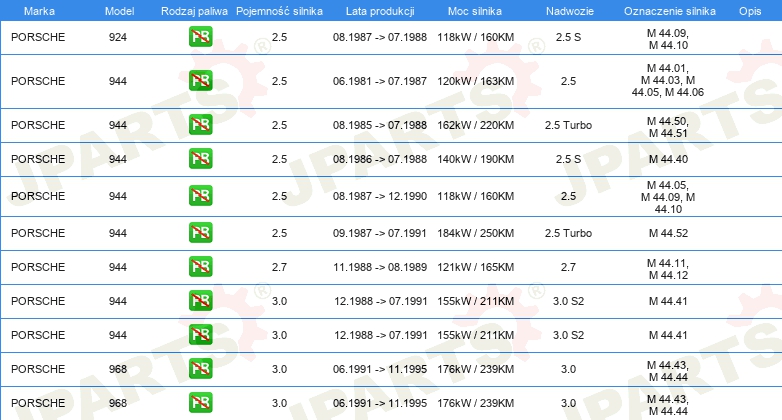Click the fuel icon in the 08.1987 -> 12.1990 row
782x420 pixels.
pyautogui.click(x=200, y=196)
